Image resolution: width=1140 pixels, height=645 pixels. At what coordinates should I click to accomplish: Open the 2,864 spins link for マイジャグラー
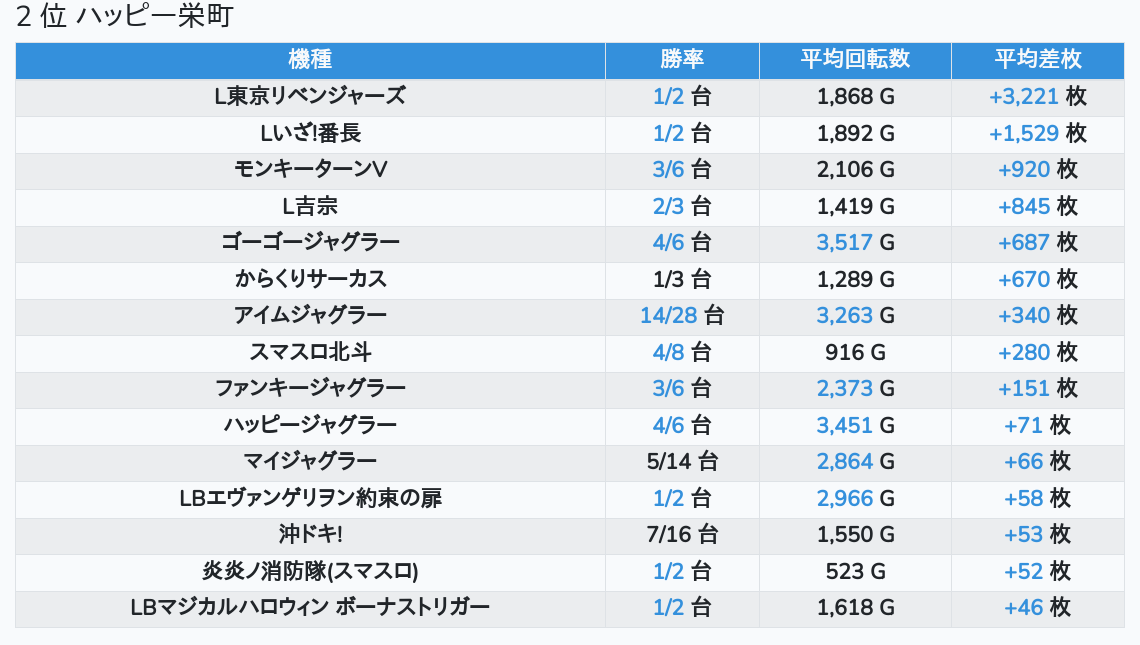[x=844, y=462]
